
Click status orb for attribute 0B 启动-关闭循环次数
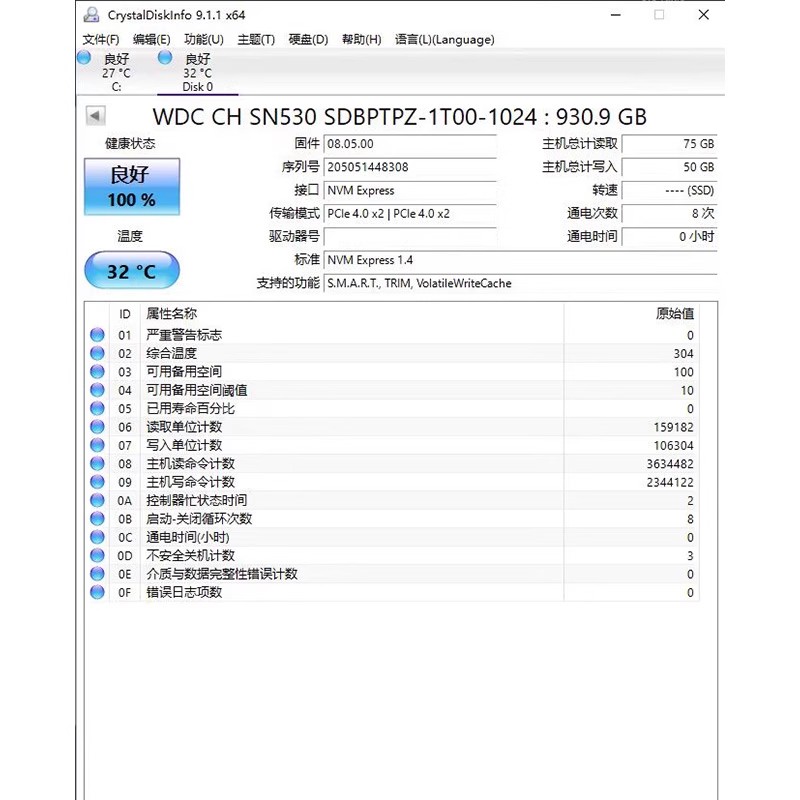[x=97, y=518]
